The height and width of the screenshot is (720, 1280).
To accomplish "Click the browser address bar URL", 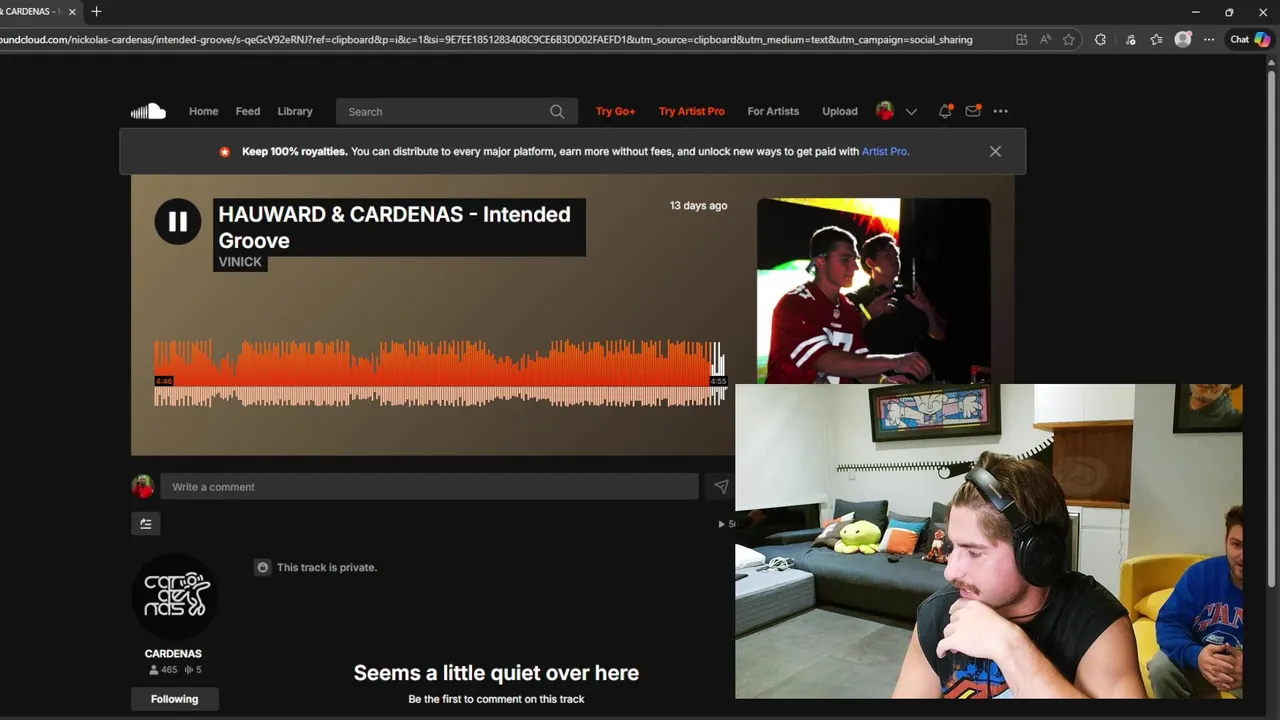I will [x=486, y=40].
